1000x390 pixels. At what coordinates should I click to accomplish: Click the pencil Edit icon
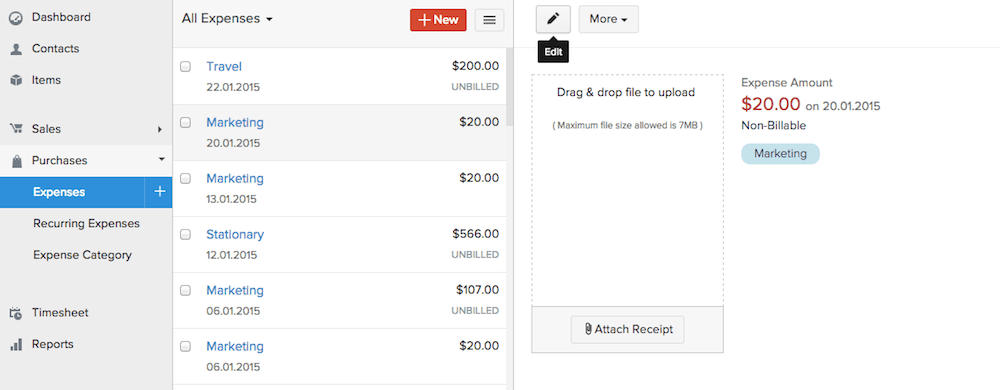click(x=553, y=19)
